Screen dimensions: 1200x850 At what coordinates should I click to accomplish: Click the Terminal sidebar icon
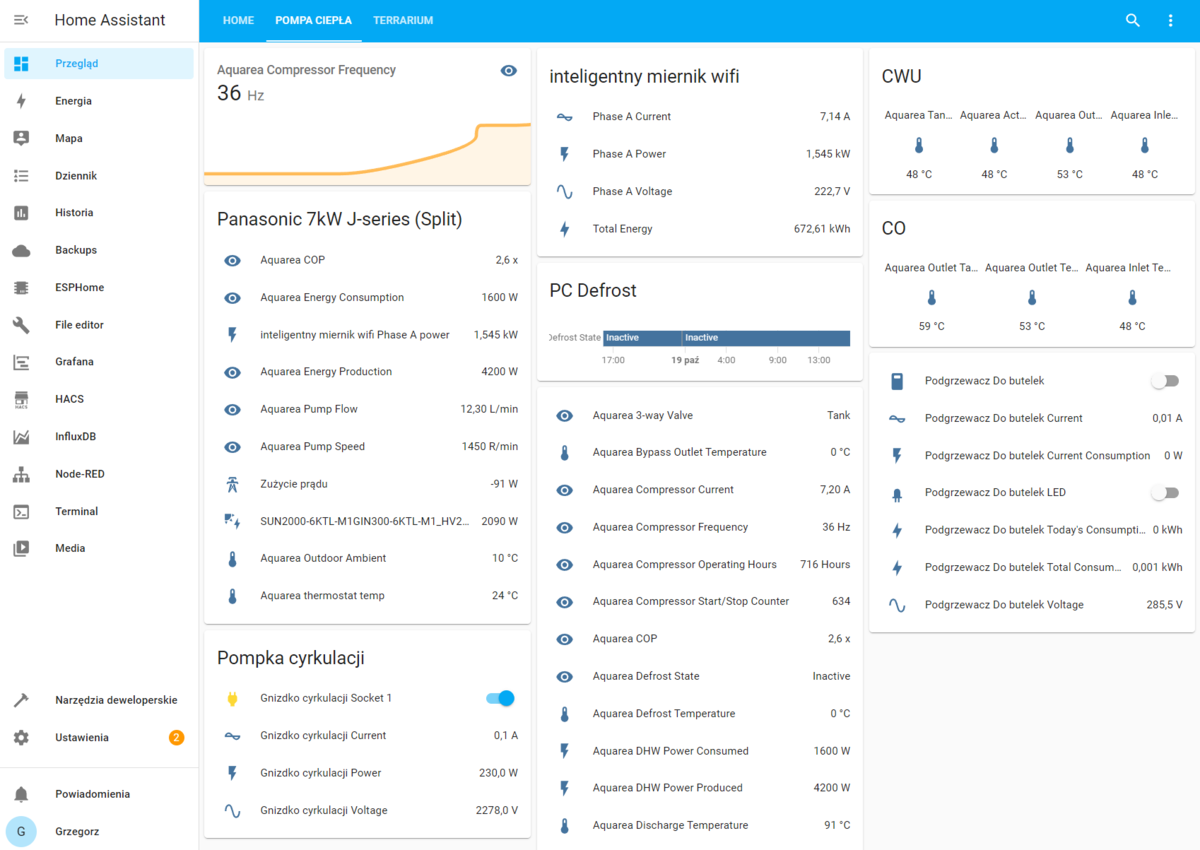(x=21, y=511)
